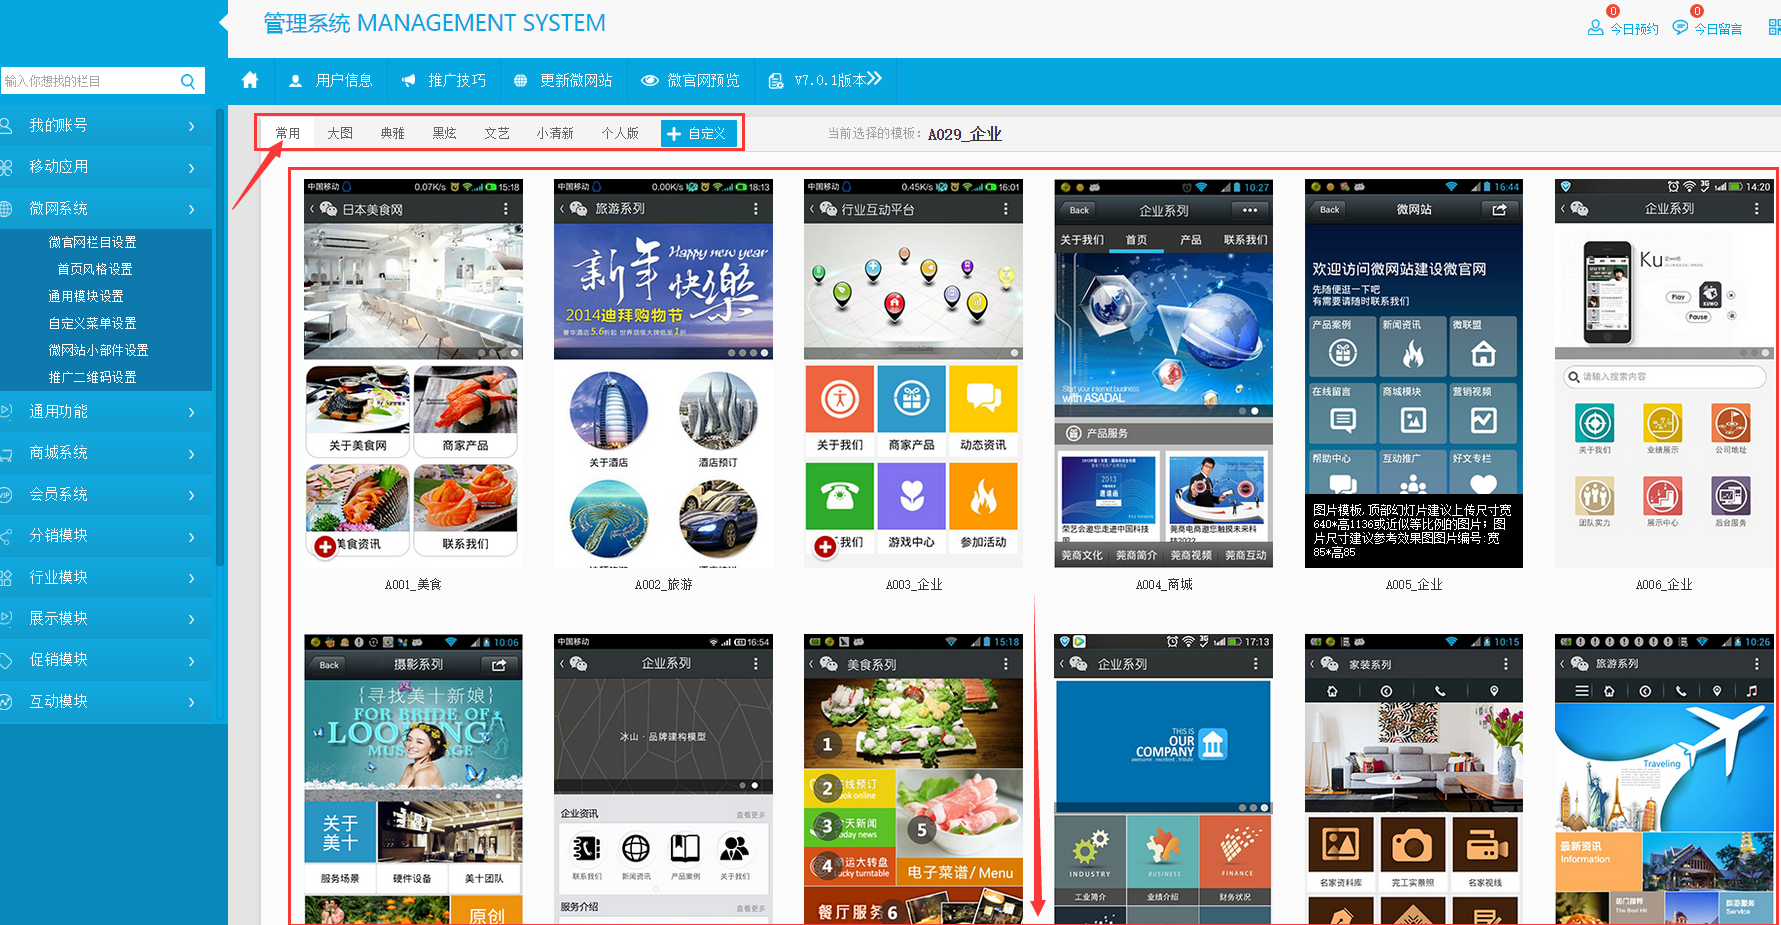Click the V7.0.1版本 navbar item

[x=826, y=80]
